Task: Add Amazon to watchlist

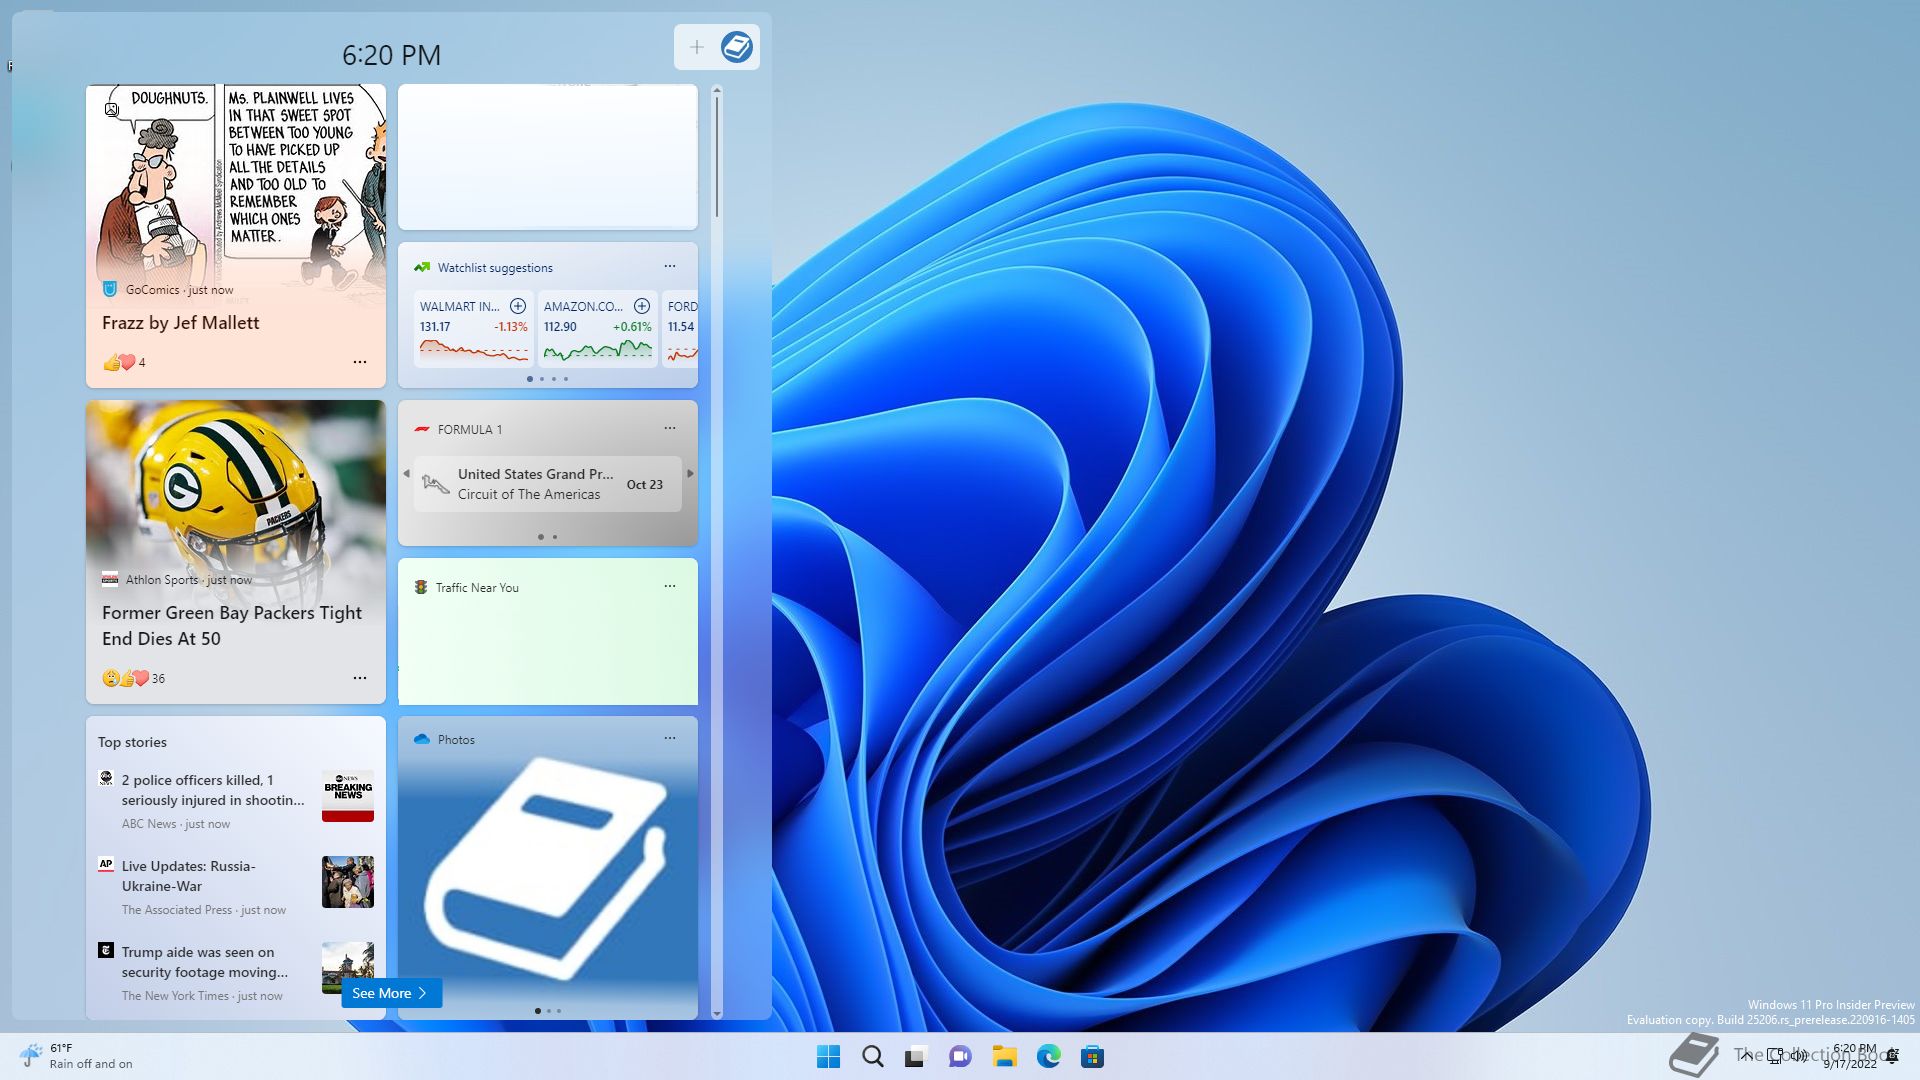Action: coord(642,306)
